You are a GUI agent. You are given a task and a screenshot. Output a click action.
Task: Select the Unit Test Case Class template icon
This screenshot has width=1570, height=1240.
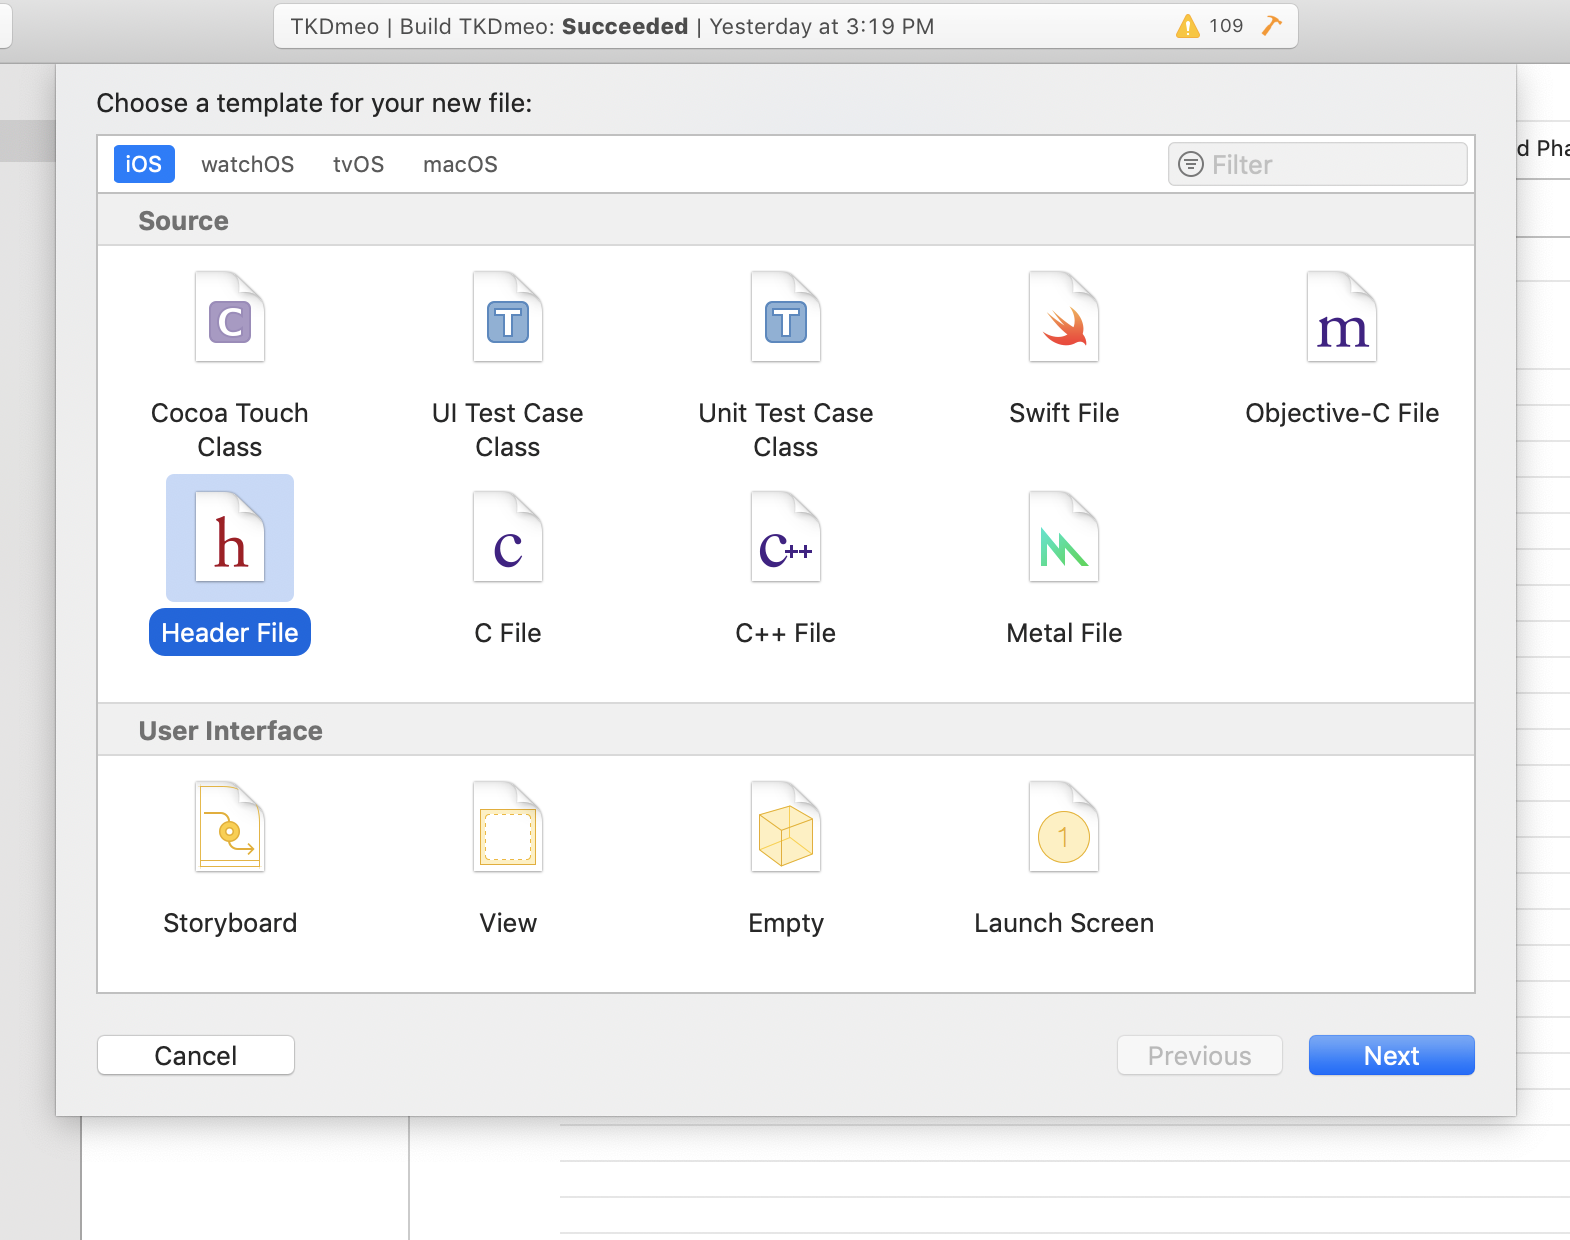tap(786, 317)
